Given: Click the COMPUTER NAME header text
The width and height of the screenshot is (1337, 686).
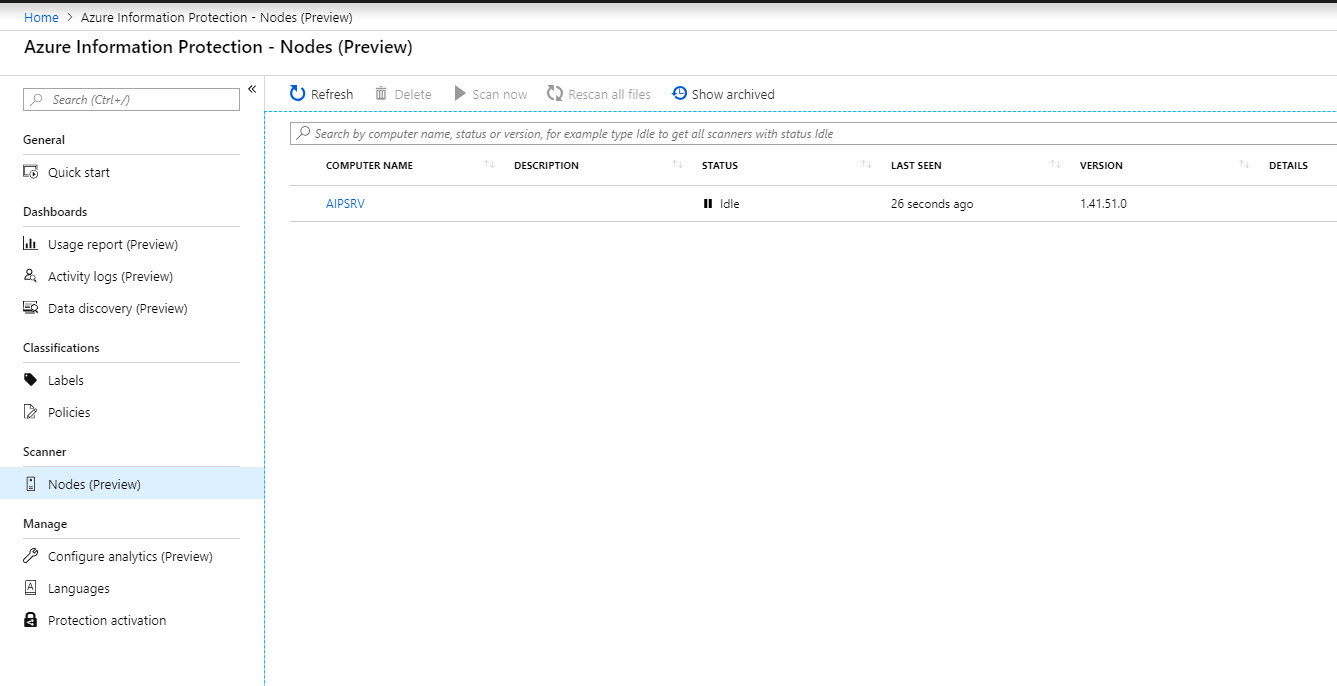Looking at the screenshot, I should click(369, 165).
